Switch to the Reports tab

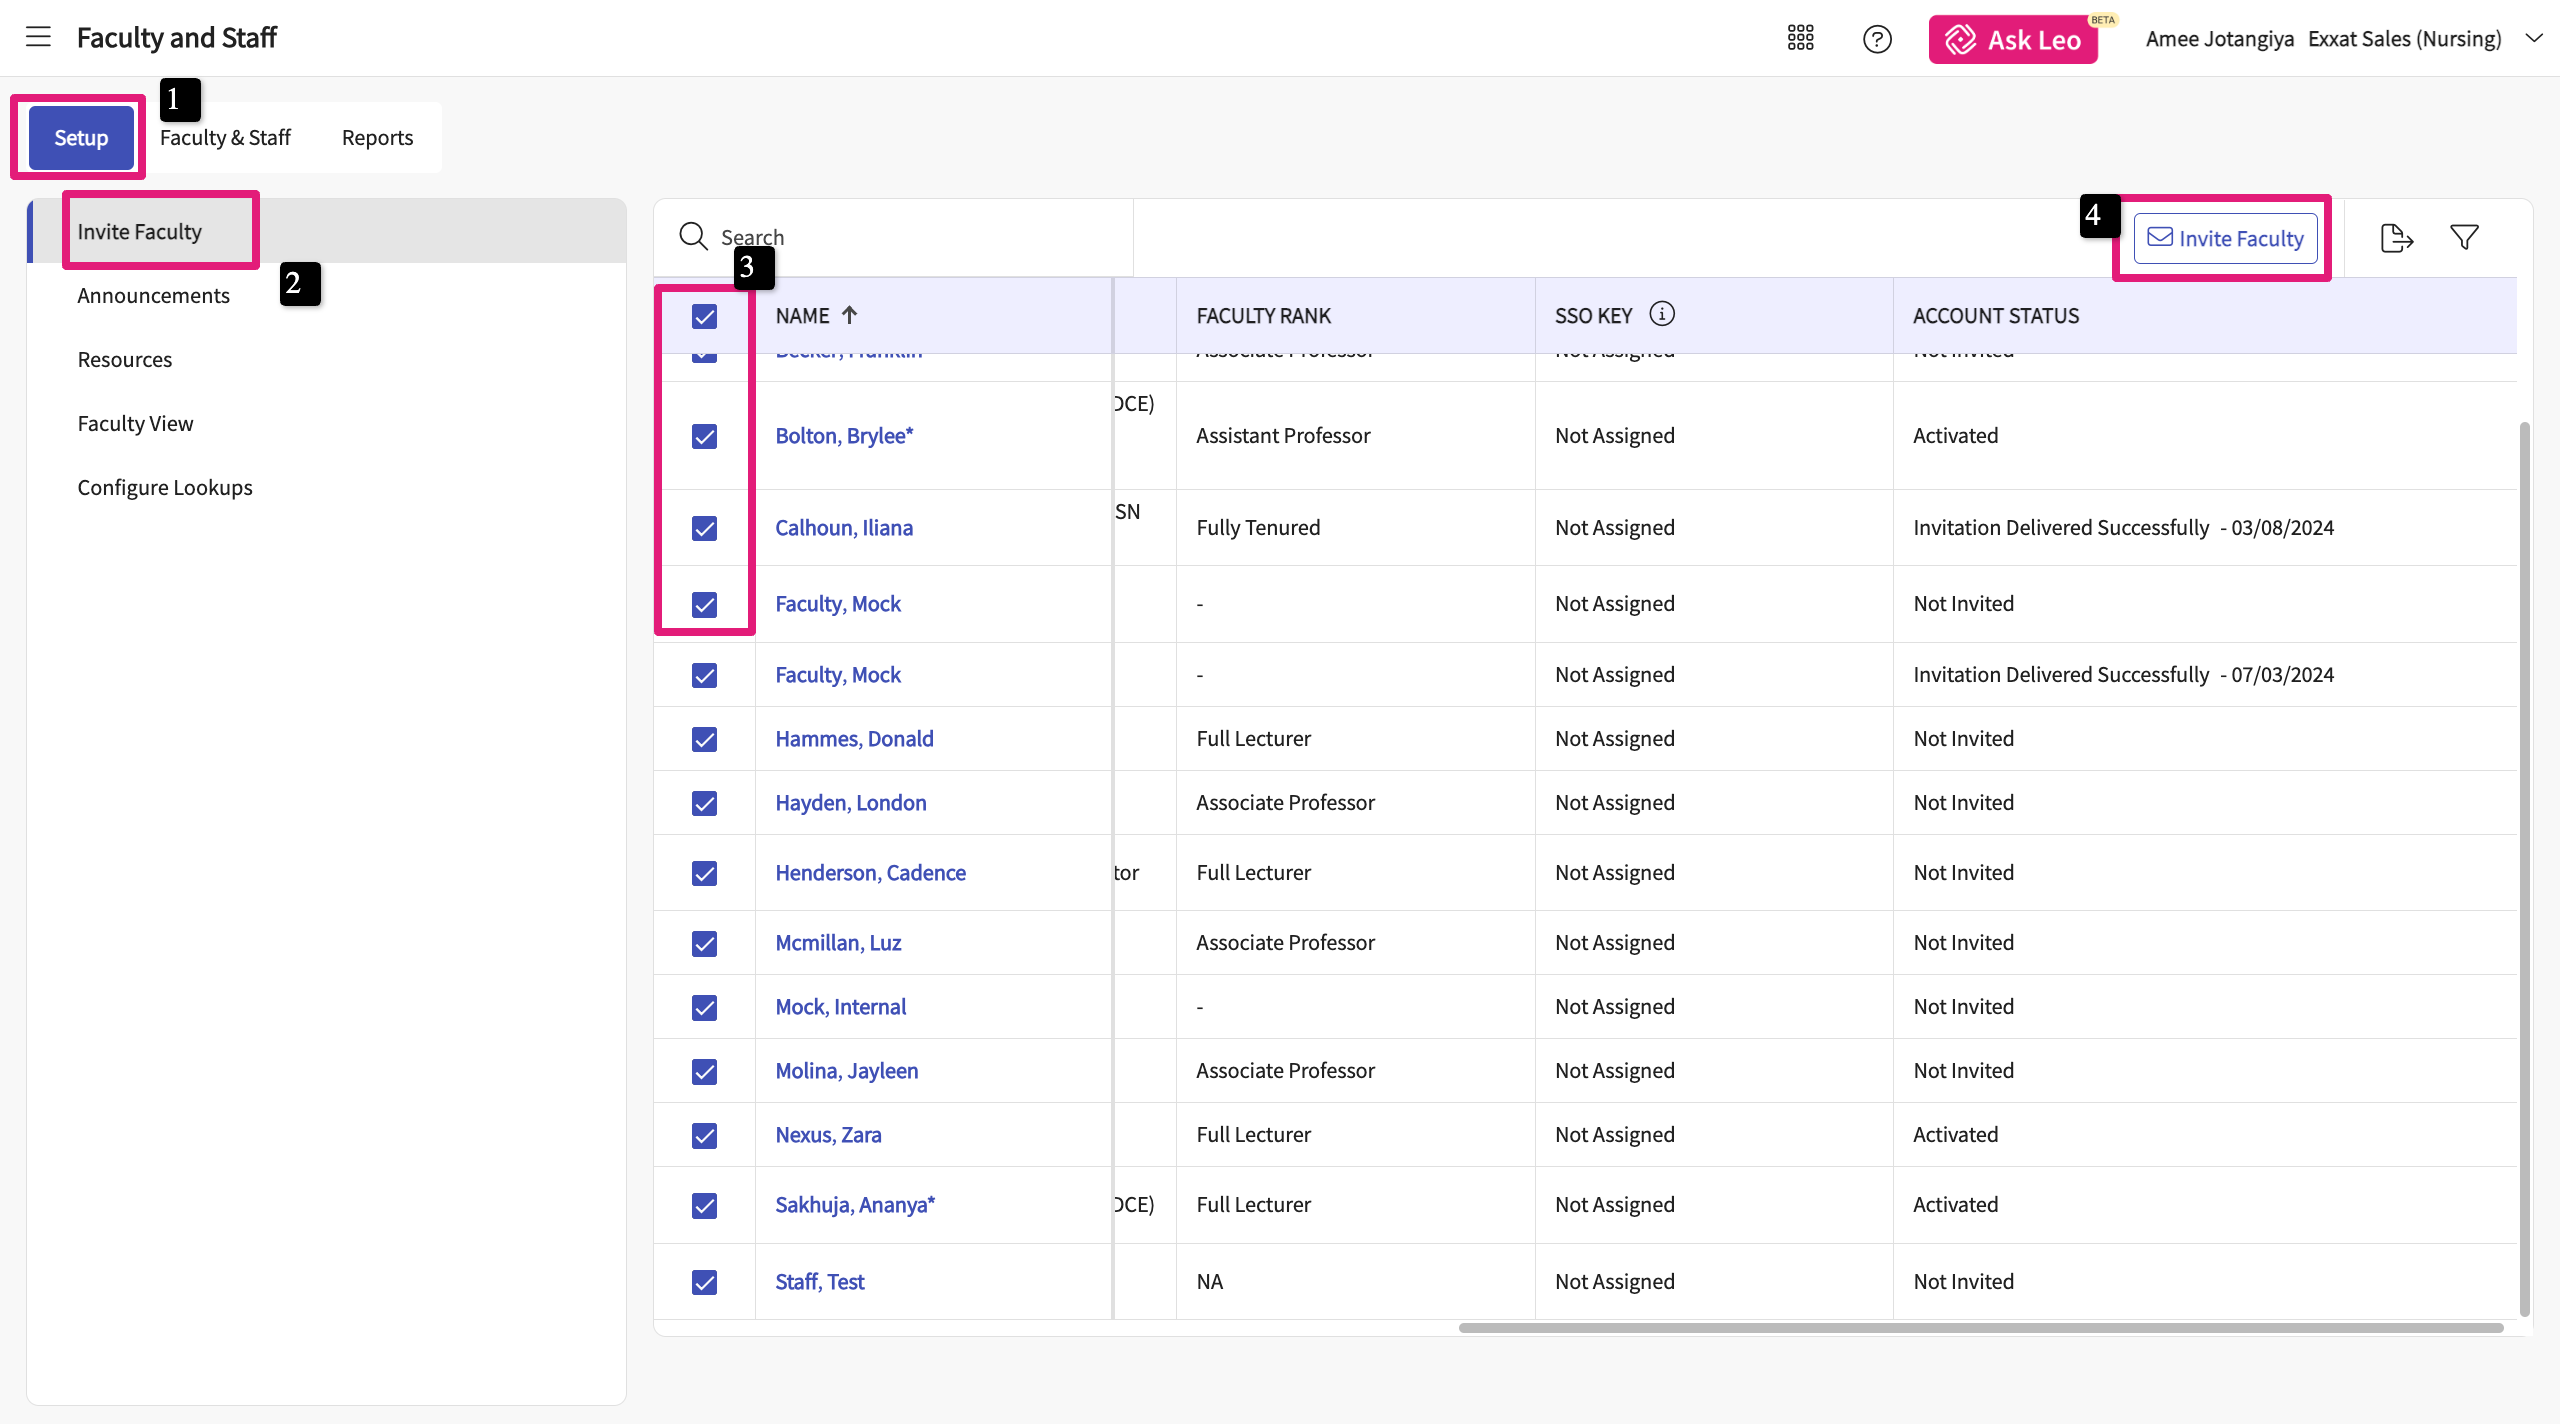377,137
